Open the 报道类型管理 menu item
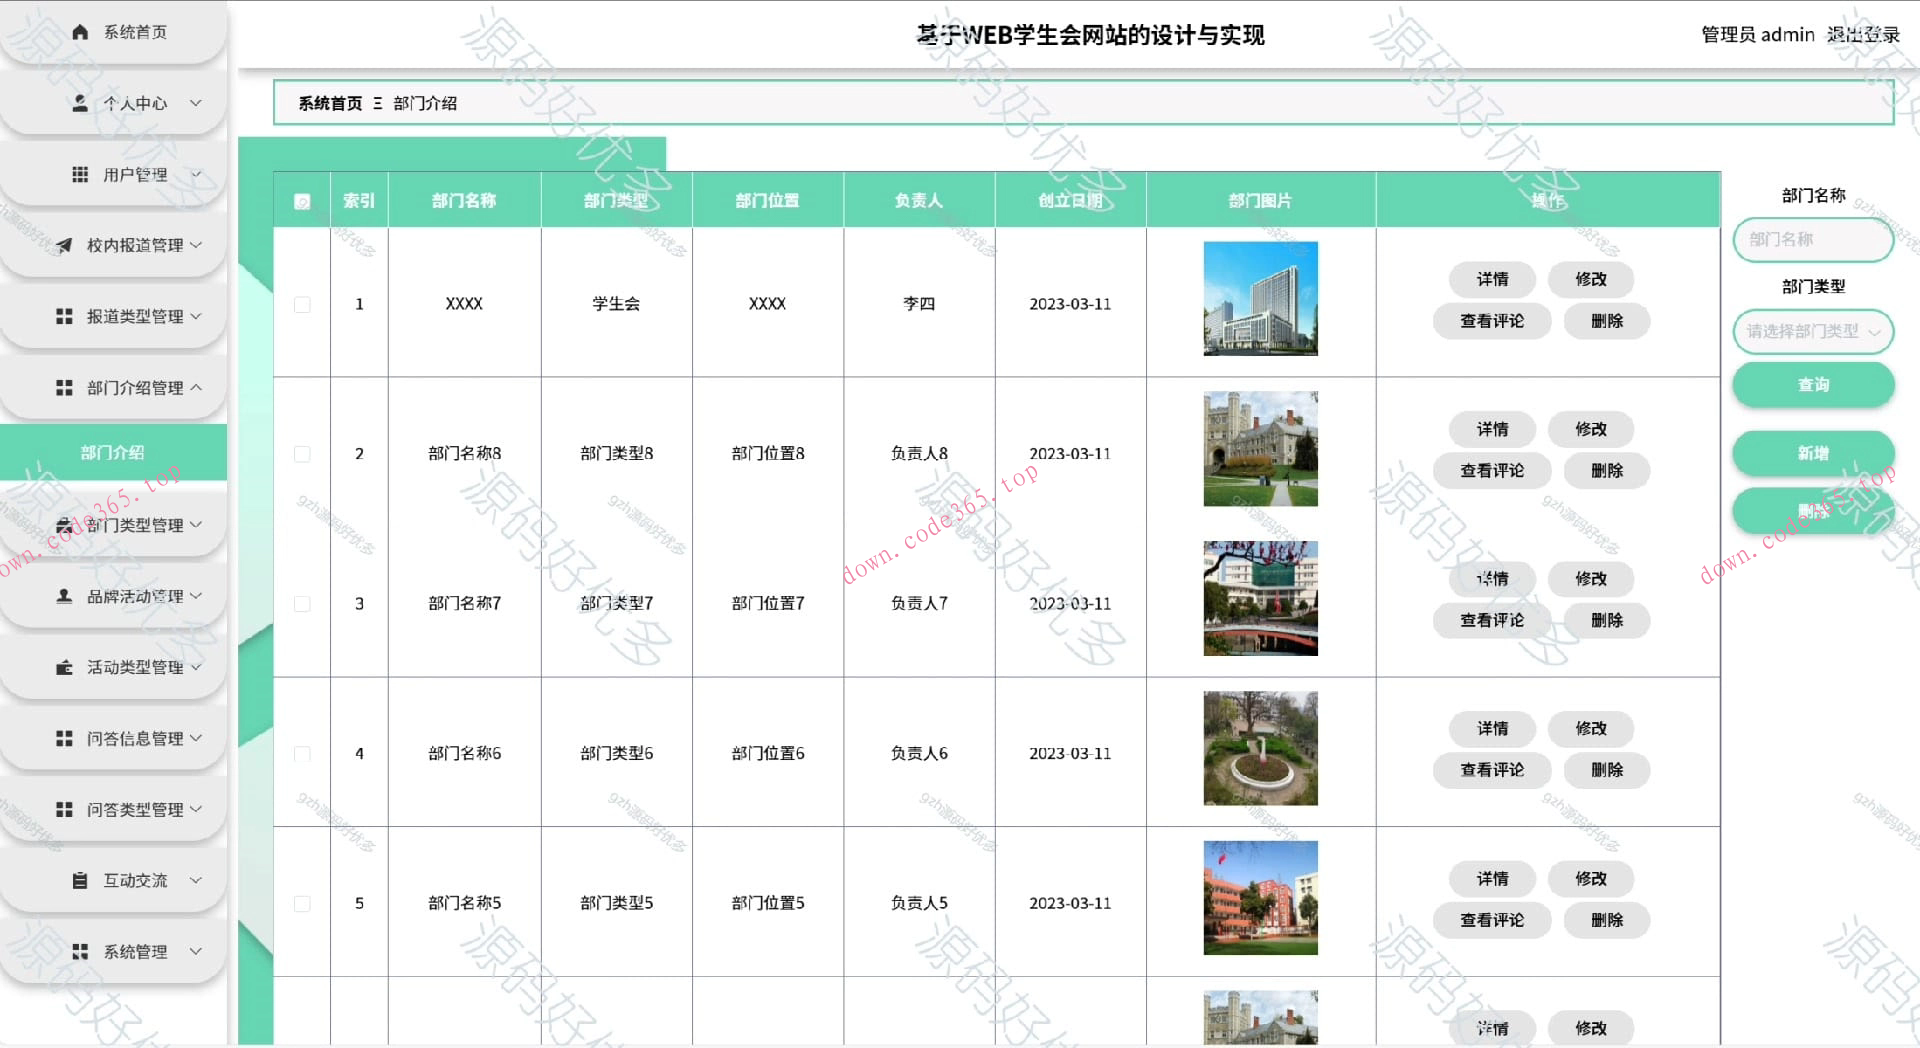The width and height of the screenshot is (1920, 1048). click(134, 316)
